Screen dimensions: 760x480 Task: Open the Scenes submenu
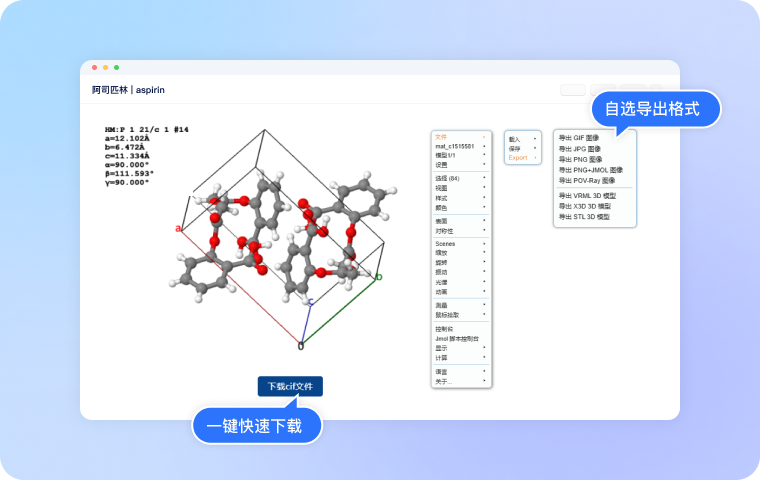tap(445, 243)
